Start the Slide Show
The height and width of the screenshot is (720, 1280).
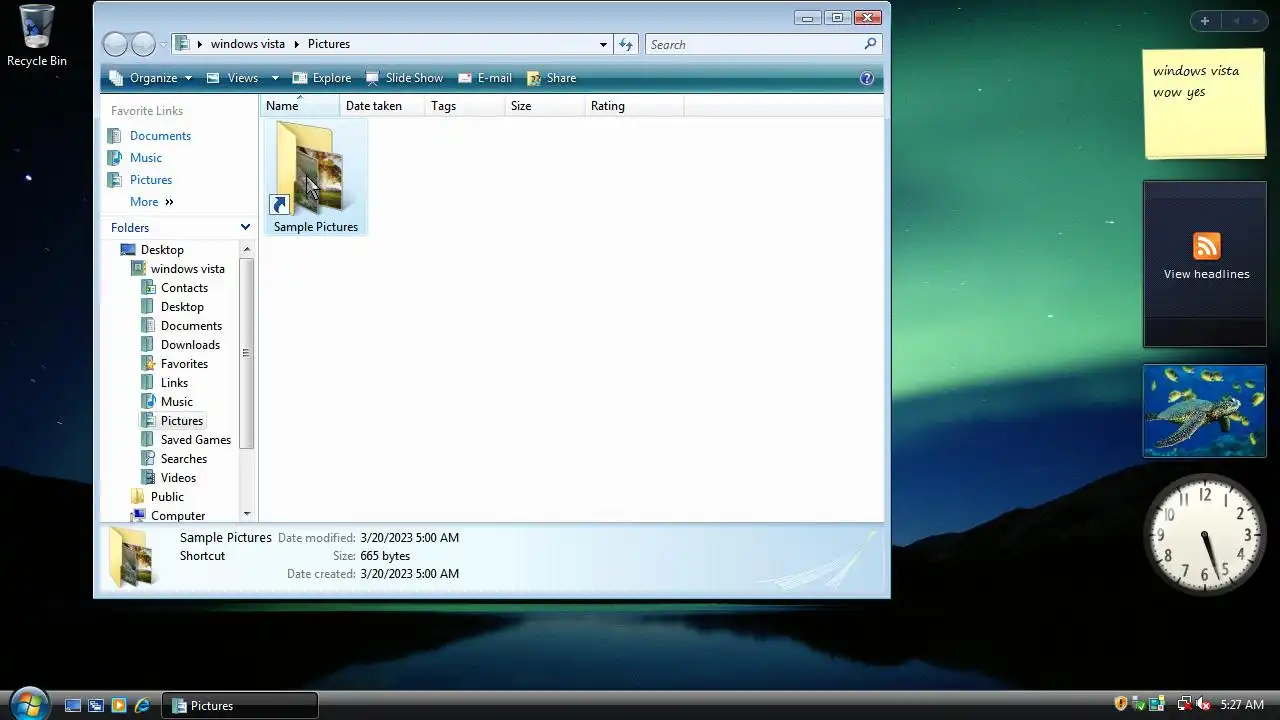click(404, 78)
